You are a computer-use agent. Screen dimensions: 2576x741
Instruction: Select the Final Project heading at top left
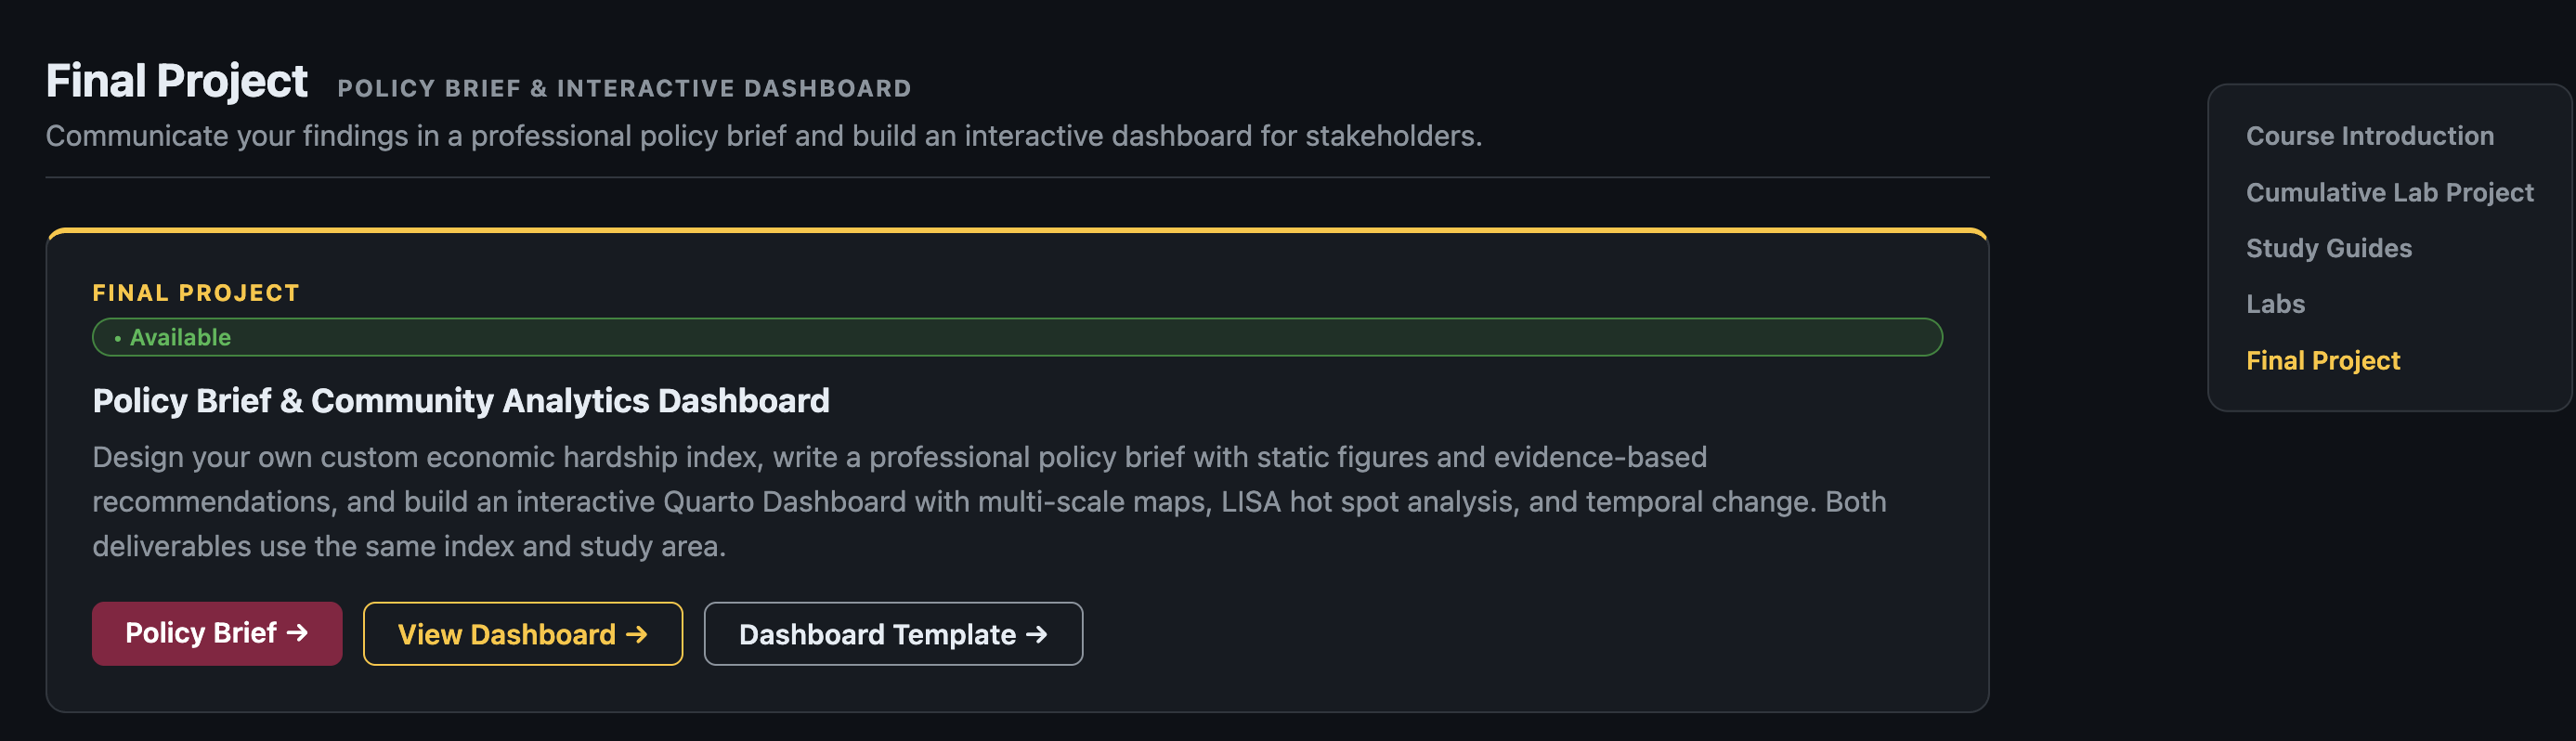(177, 80)
